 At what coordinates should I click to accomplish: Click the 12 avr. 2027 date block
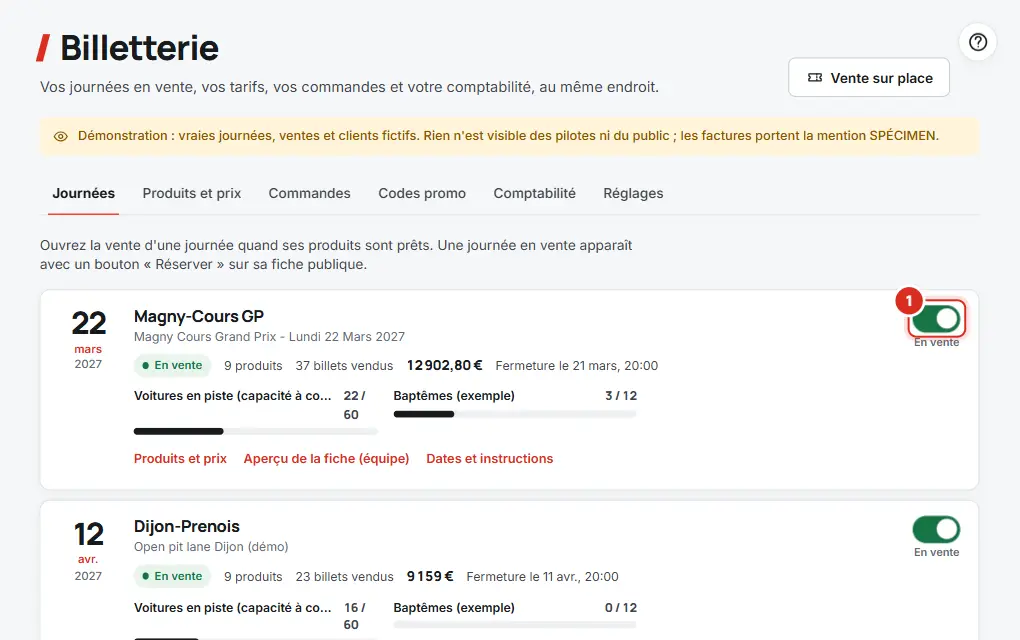pos(88,550)
